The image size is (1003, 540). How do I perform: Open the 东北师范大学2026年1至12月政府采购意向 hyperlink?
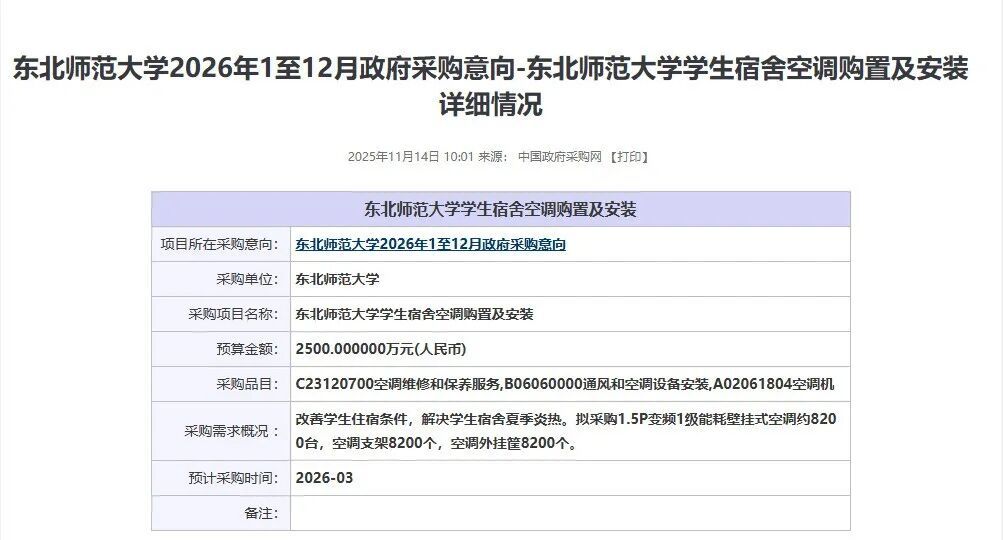pyautogui.click(x=430, y=244)
